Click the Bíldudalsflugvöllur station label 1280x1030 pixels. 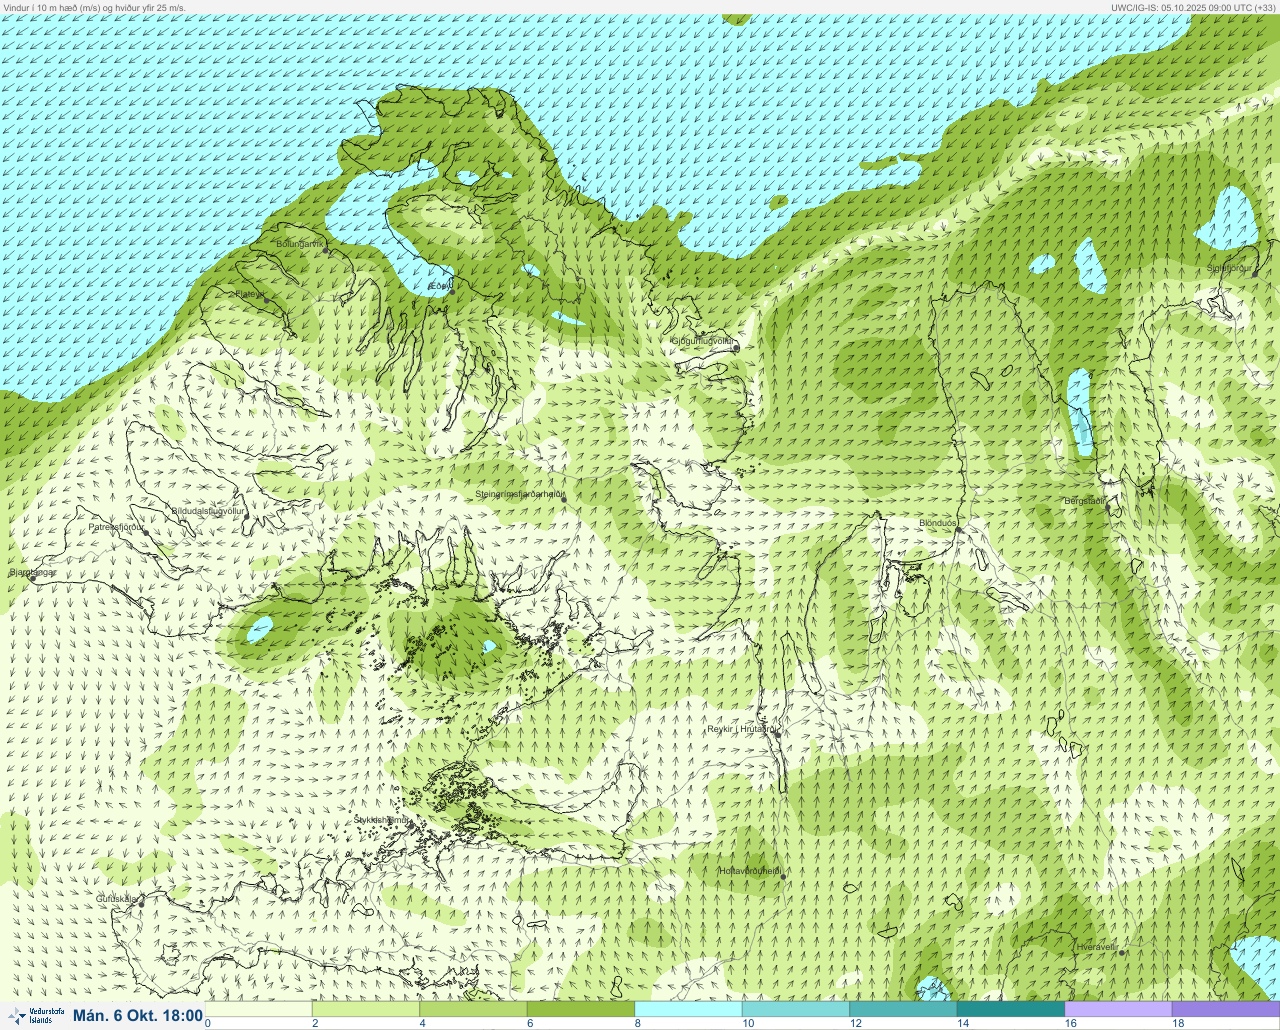(x=208, y=510)
